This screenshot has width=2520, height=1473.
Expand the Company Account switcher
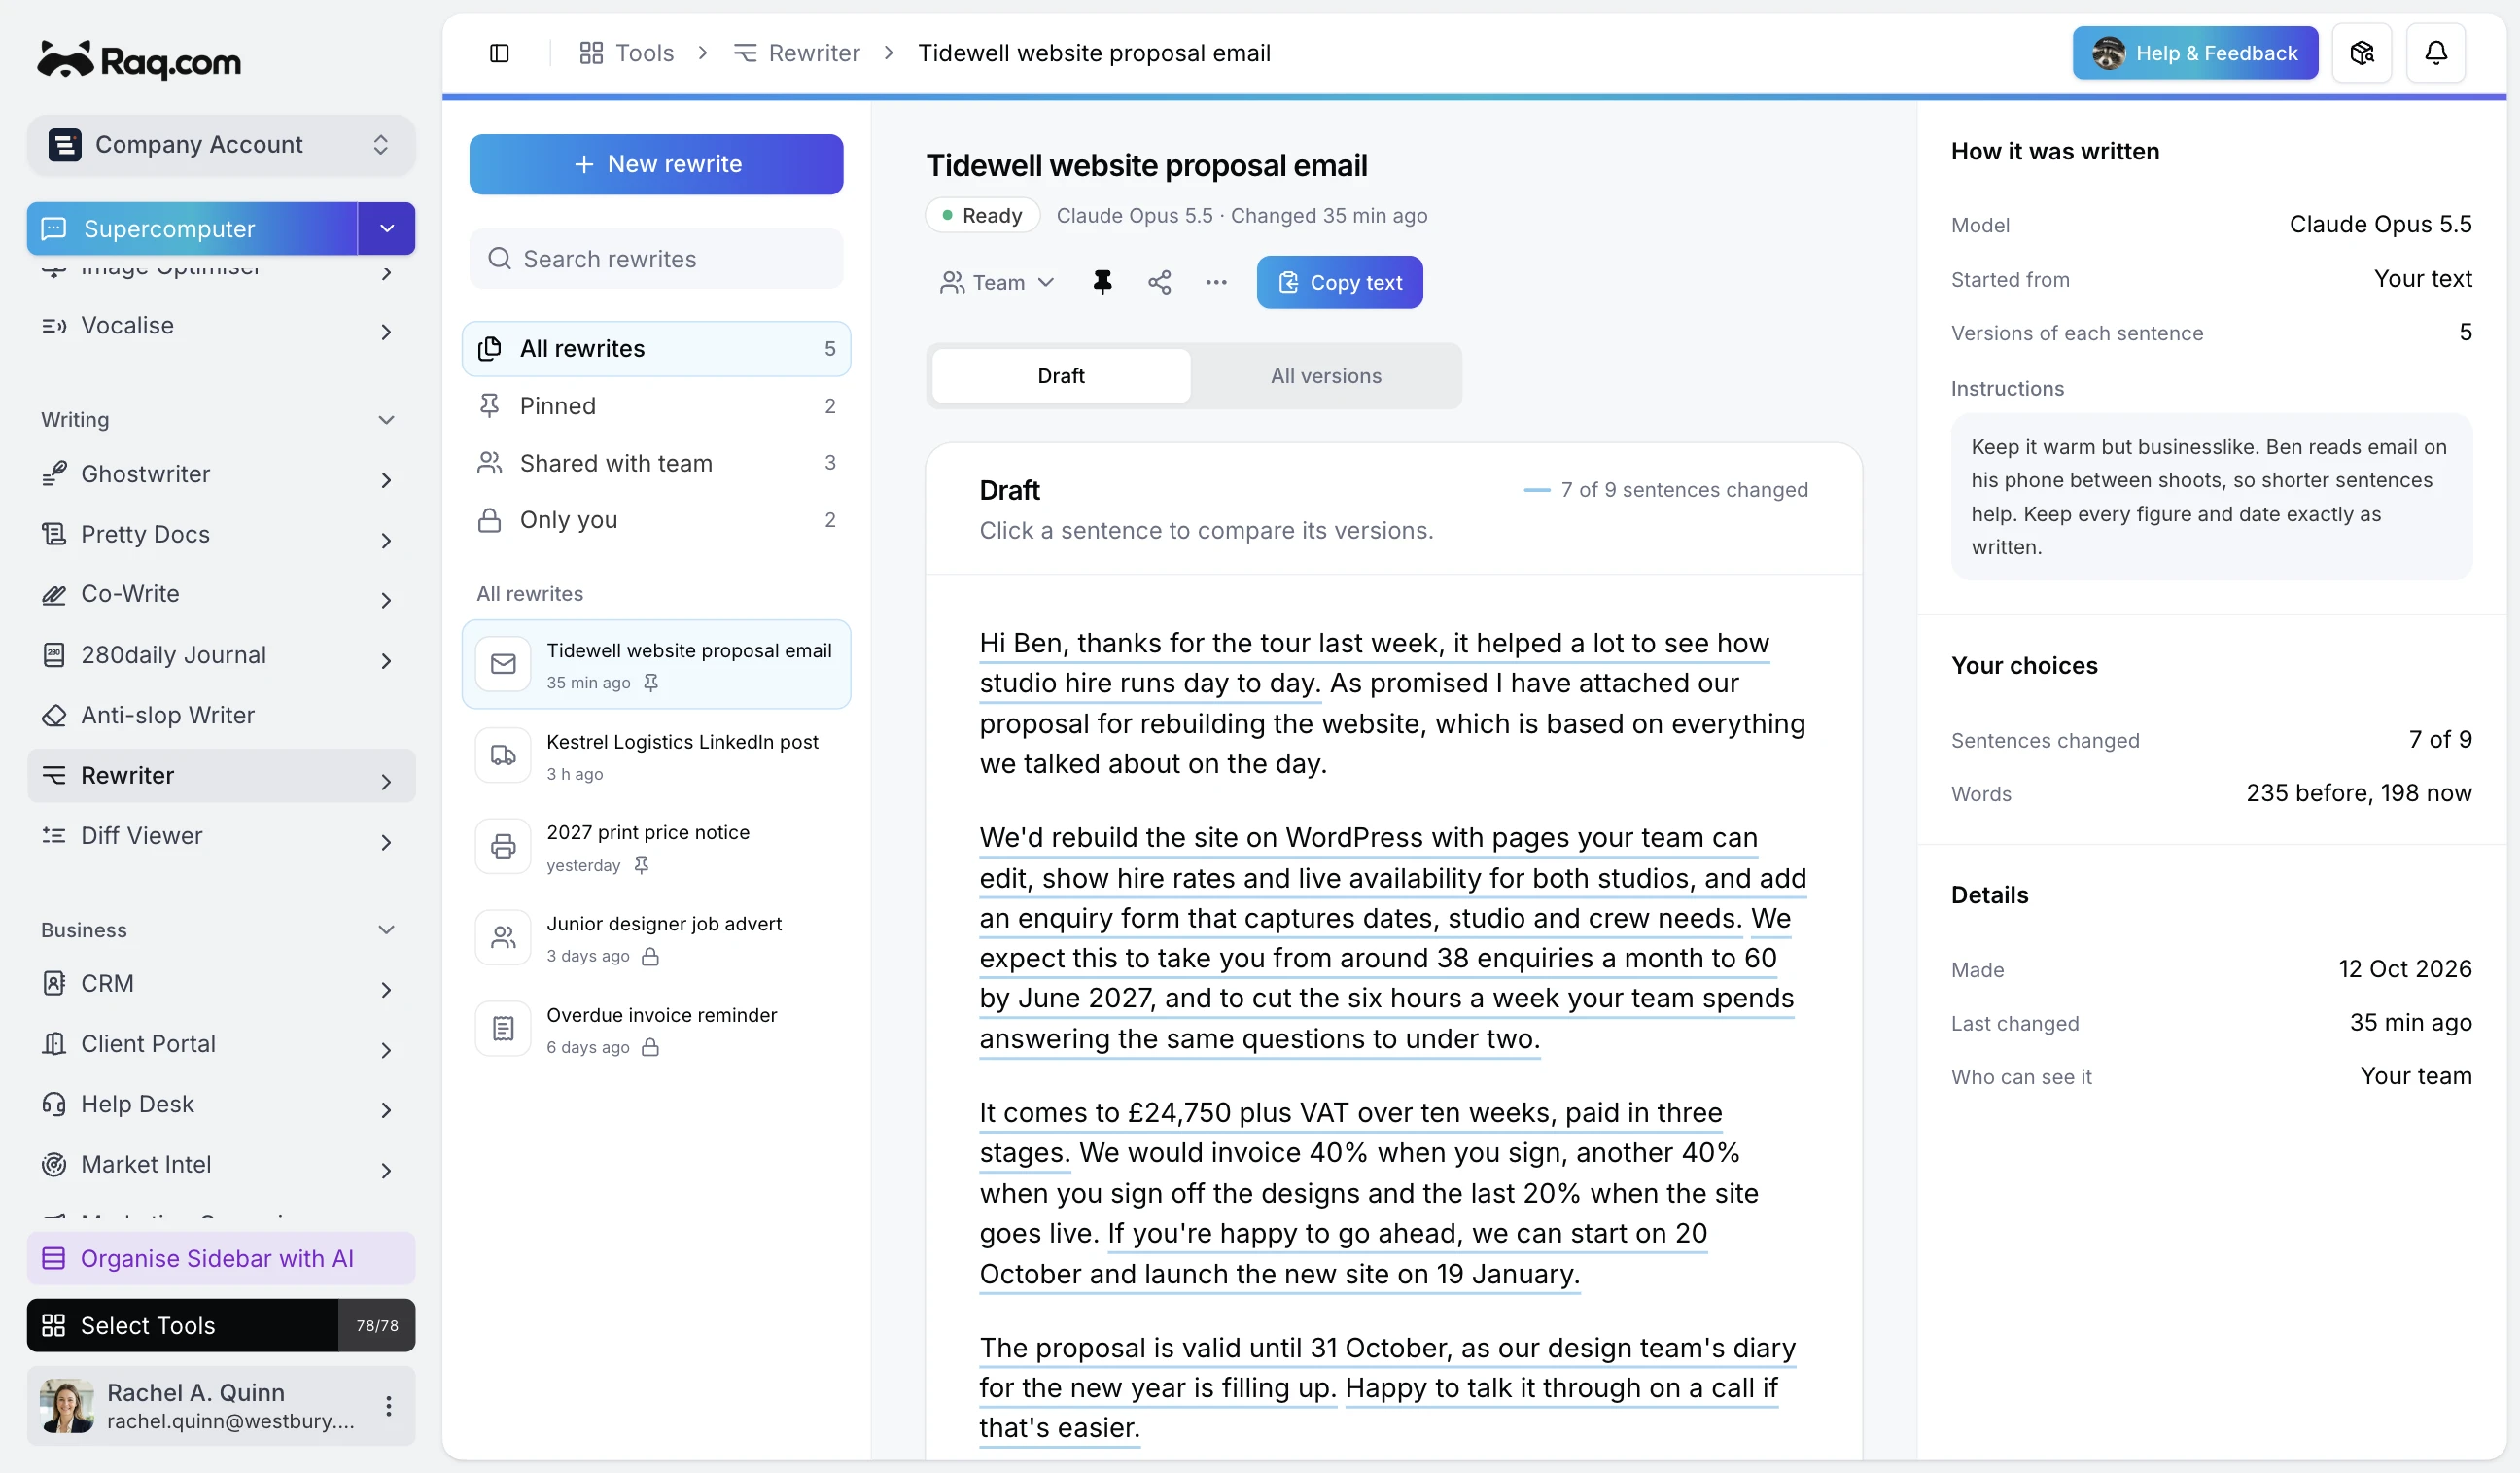click(x=221, y=144)
